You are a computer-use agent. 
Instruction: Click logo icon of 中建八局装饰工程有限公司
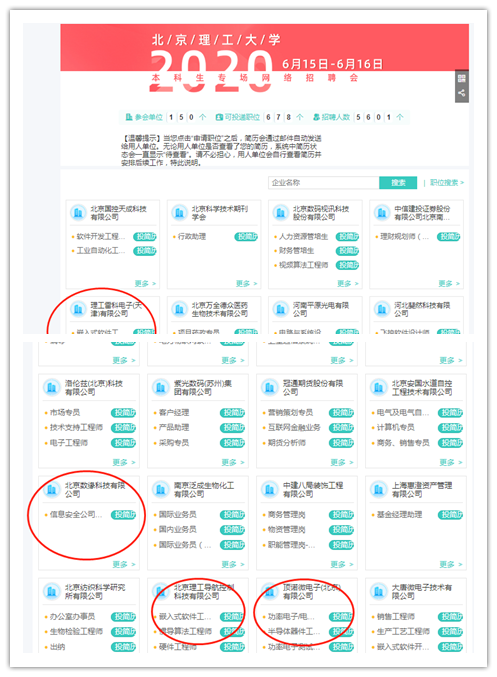(x=270, y=489)
